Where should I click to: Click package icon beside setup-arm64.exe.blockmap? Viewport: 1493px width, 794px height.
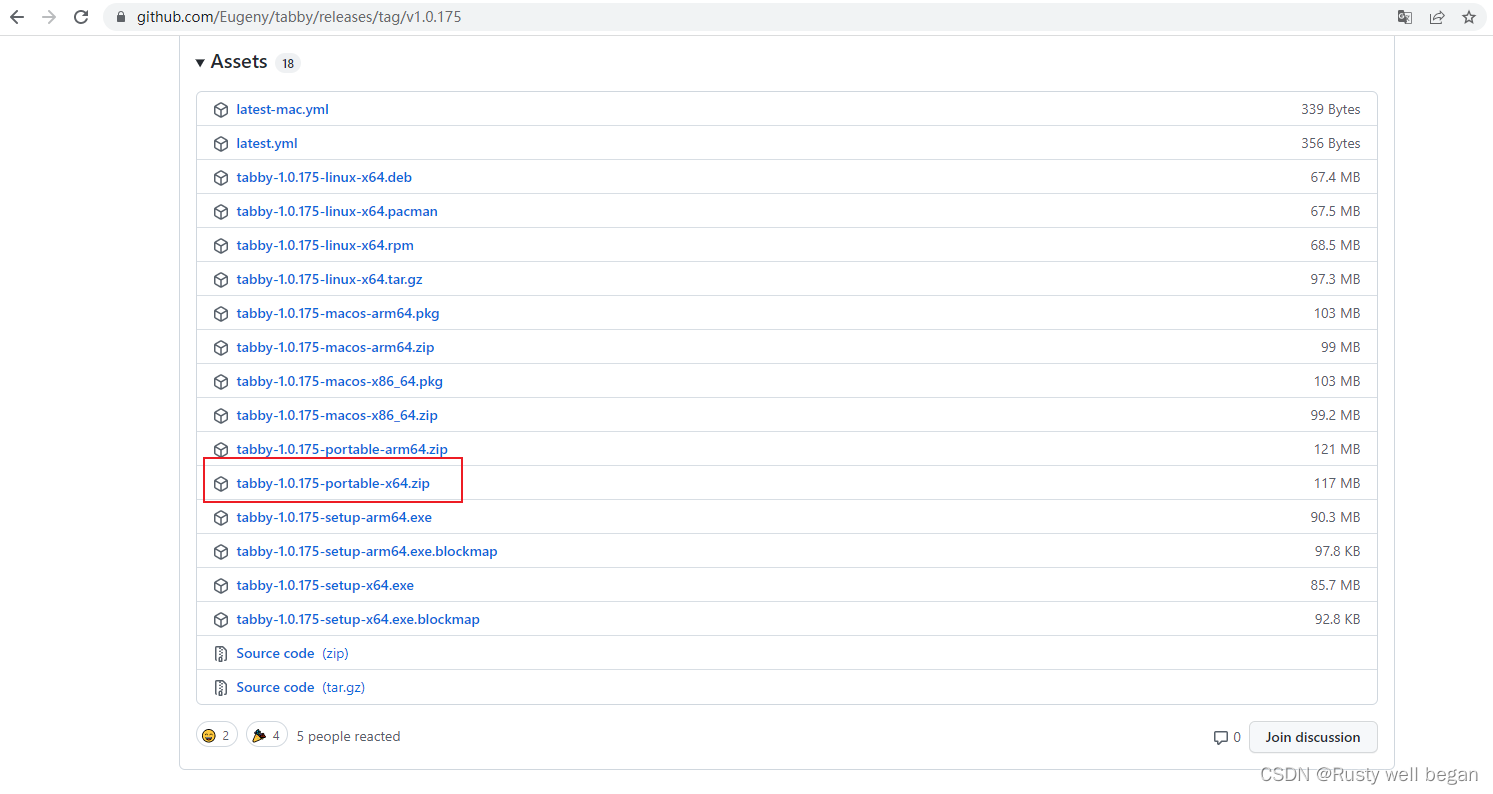221,551
